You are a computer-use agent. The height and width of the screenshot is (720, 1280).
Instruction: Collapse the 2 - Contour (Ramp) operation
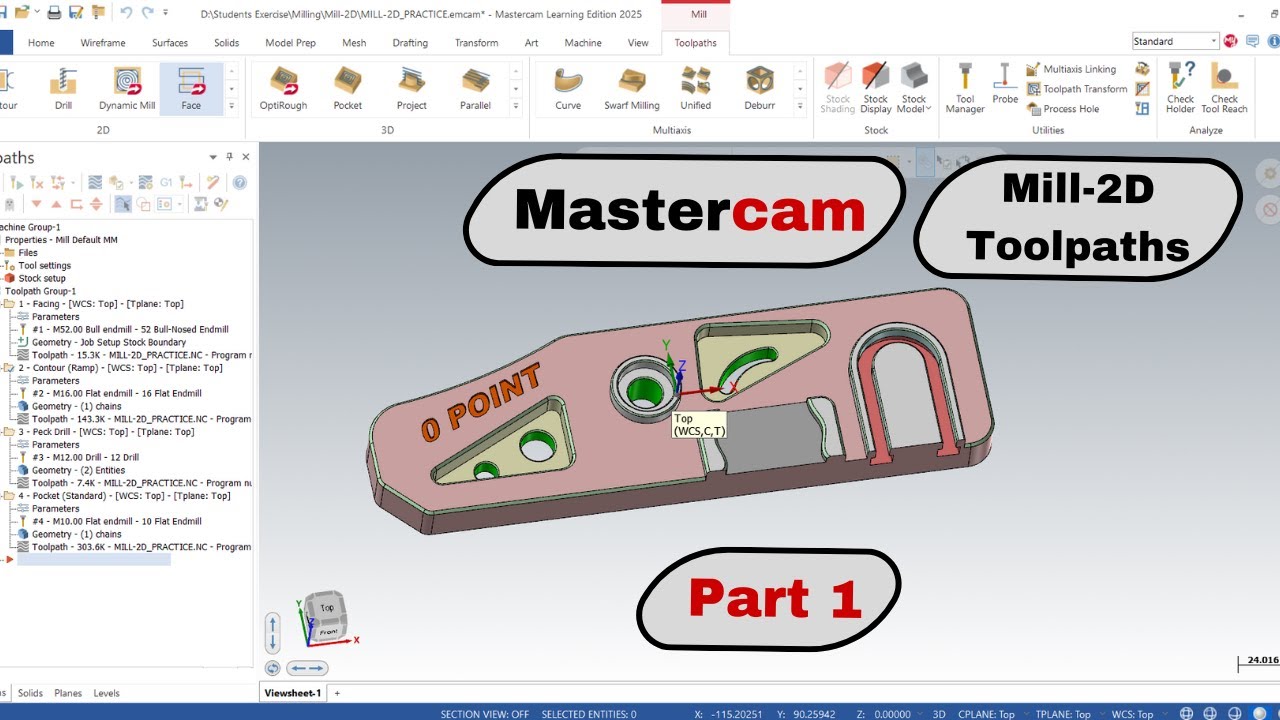coord(9,368)
